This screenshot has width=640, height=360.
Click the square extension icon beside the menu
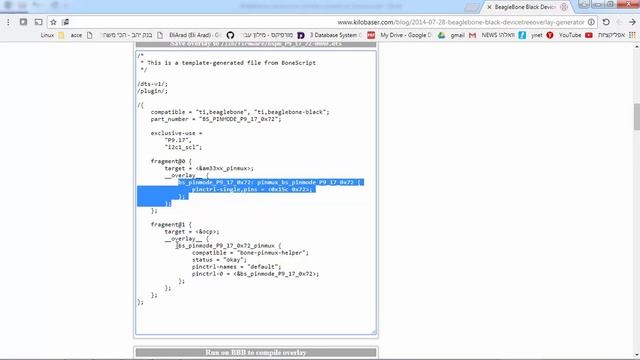(23, 22)
